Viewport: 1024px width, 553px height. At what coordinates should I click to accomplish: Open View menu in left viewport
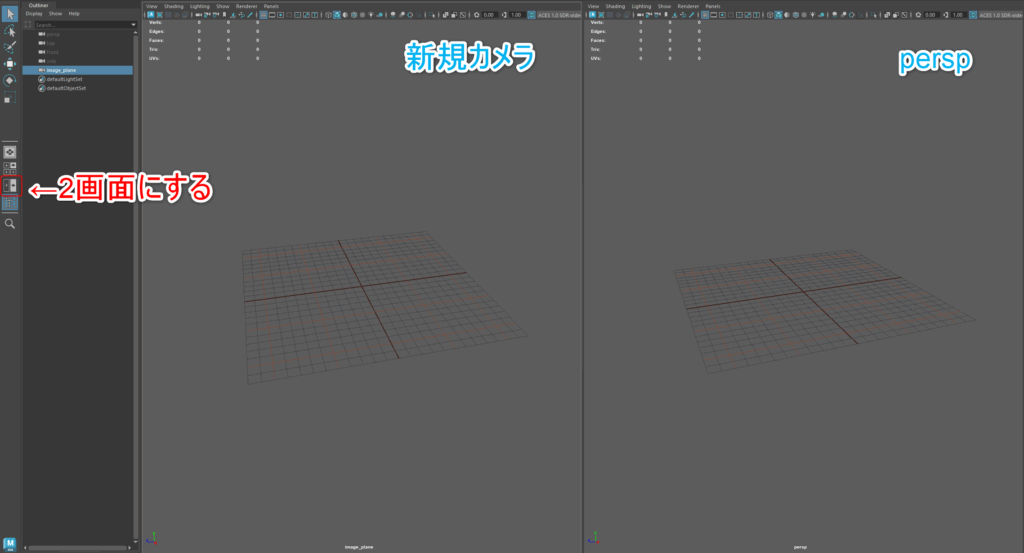pos(152,6)
